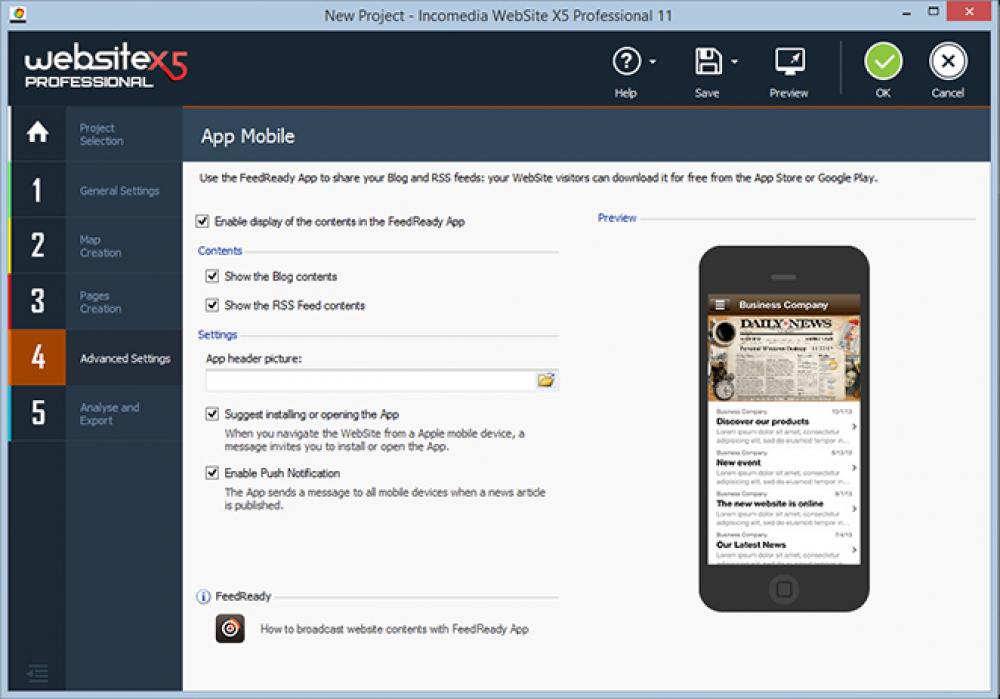The width and height of the screenshot is (1000, 699).
Task: Click the Cancel icon in the toolbar
Action: pos(947,61)
